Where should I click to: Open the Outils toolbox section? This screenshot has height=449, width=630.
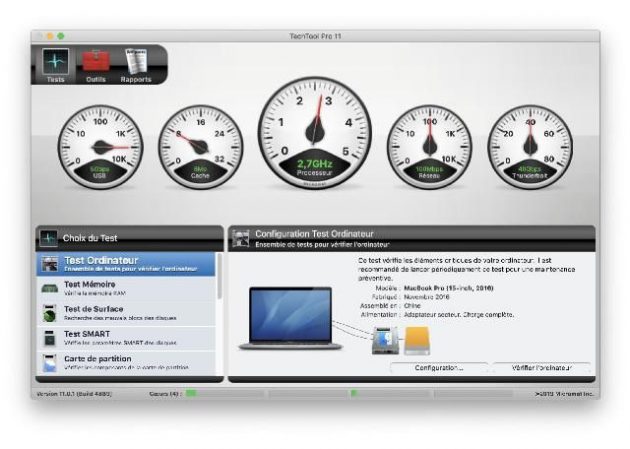click(96, 65)
